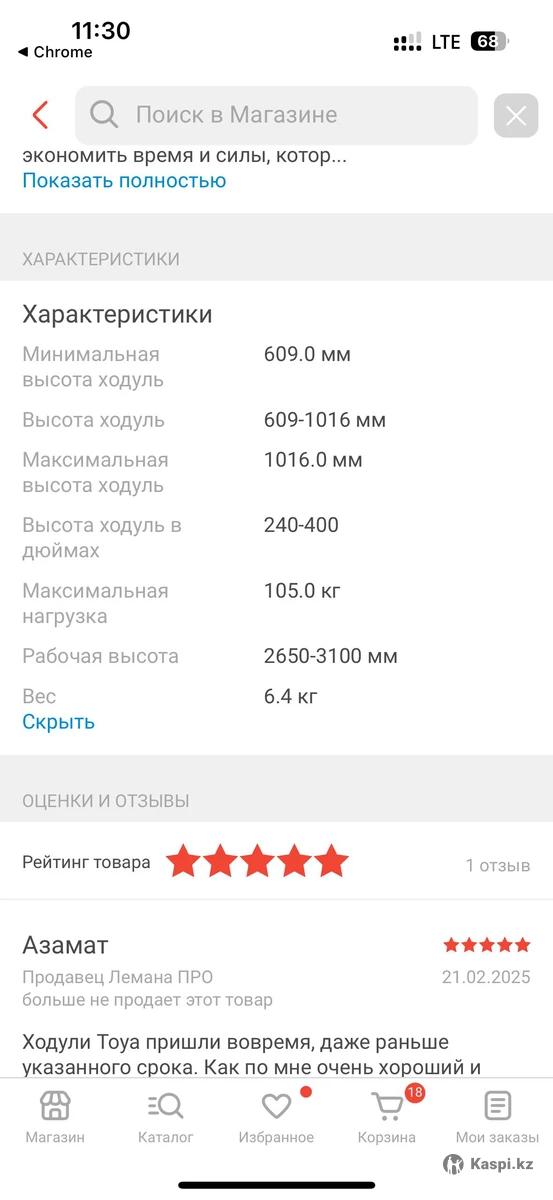The width and height of the screenshot is (553, 1200).
Task: Tap the Магазин tab label
Action: (55, 1137)
